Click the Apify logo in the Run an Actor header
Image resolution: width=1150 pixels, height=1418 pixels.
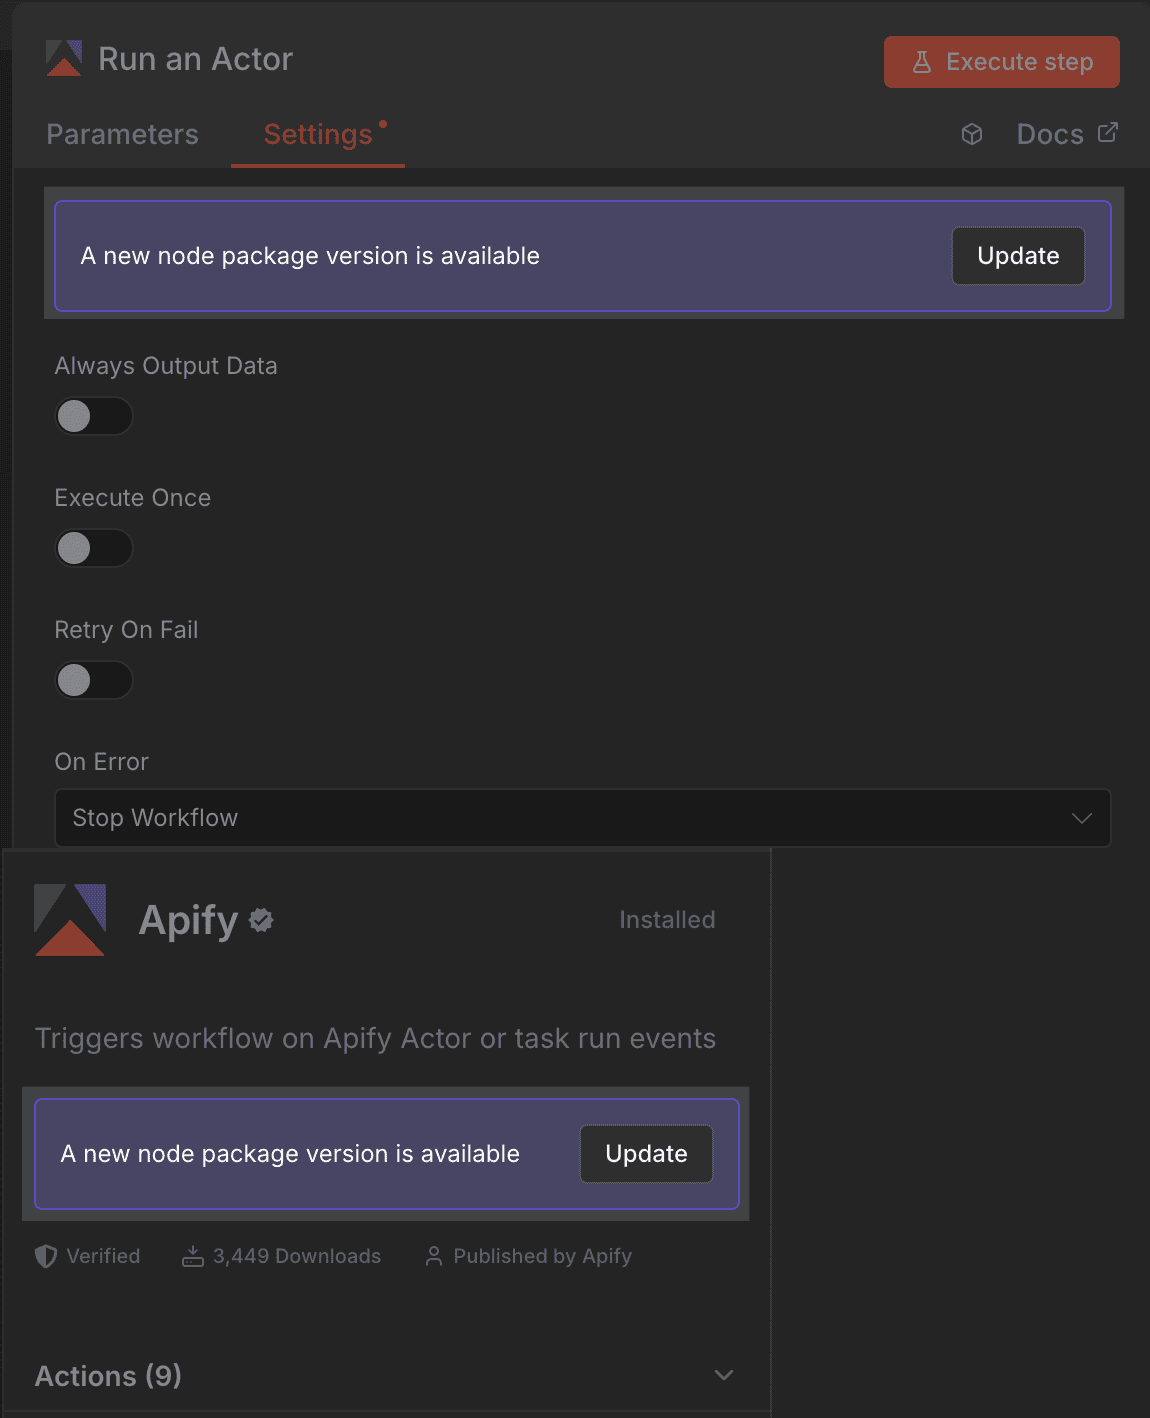pos(62,59)
